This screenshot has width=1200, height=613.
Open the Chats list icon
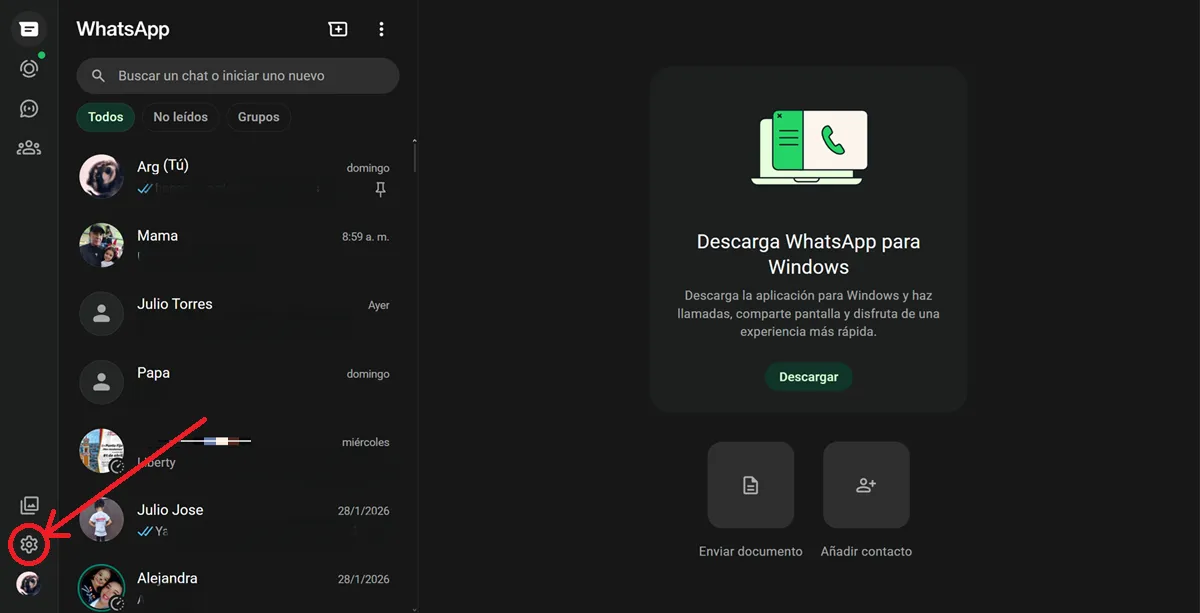28,29
